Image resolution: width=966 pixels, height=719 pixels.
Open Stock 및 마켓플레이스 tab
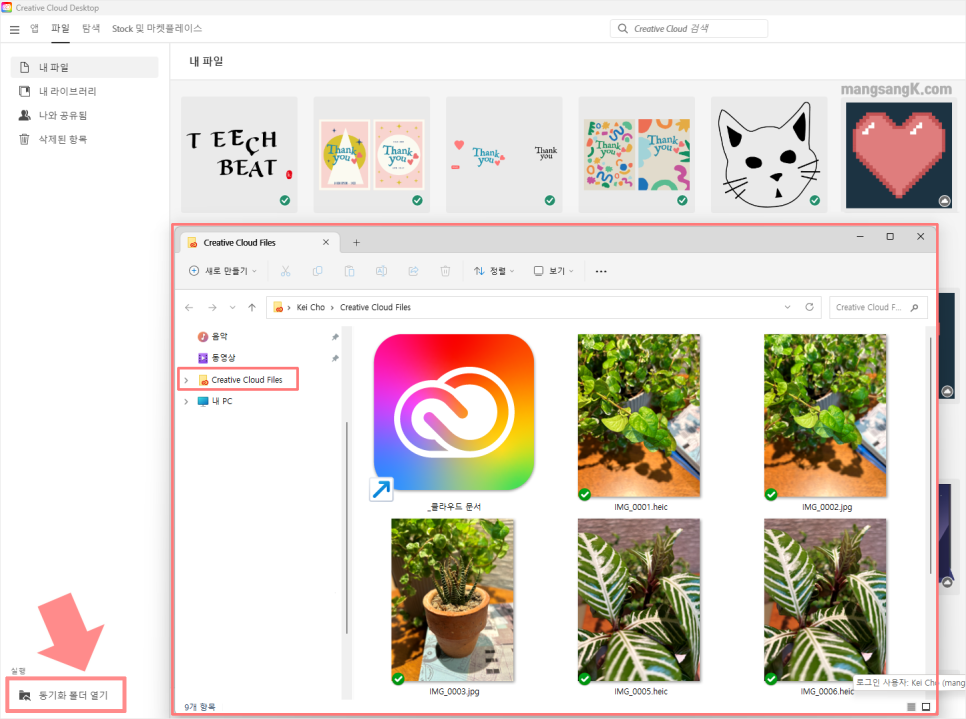coord(156,28)
